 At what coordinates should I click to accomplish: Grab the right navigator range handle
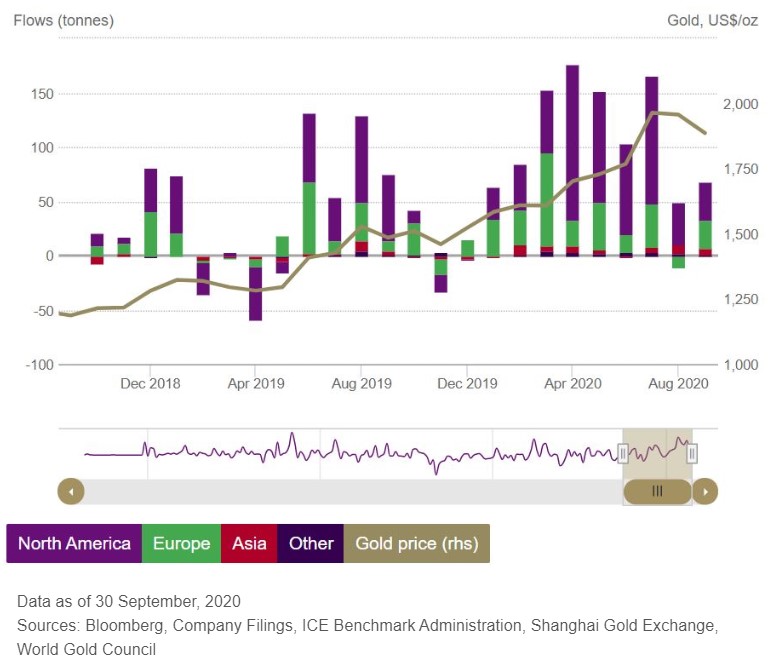click(692, 454)
